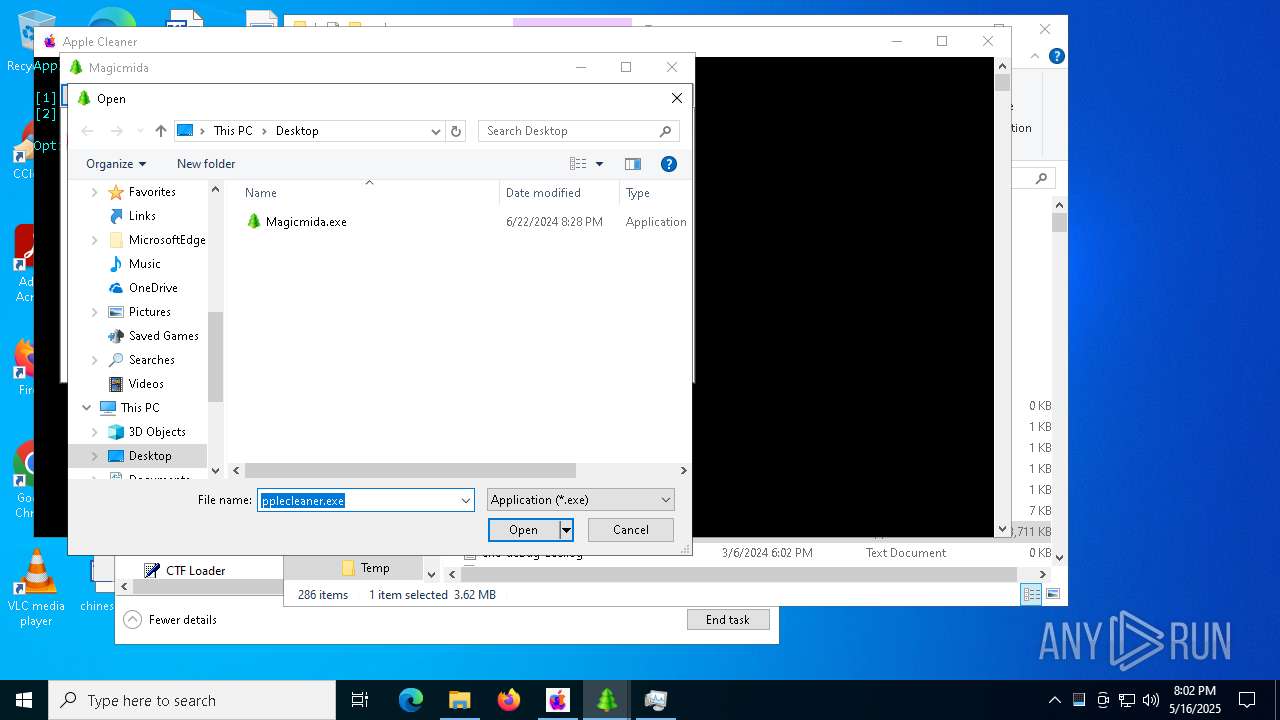Open Task Manager taskbar icon
The width and height of the screenshot is (1280, 720).
pos(656,700)
